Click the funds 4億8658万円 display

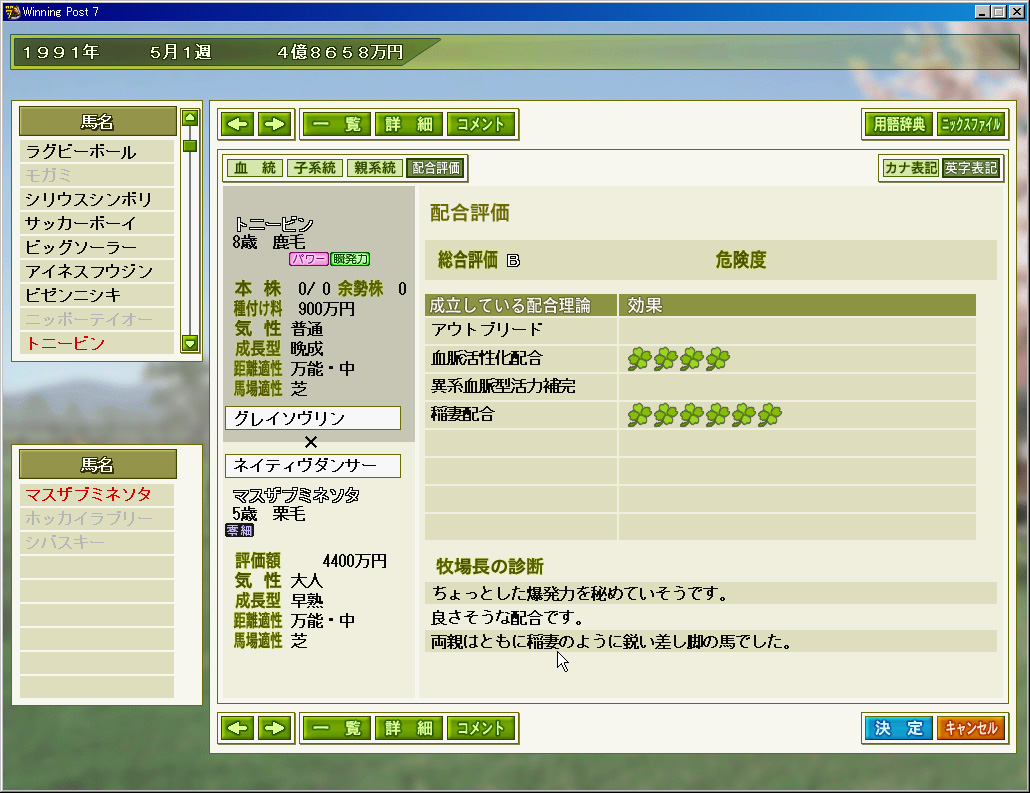pos(340,52)
